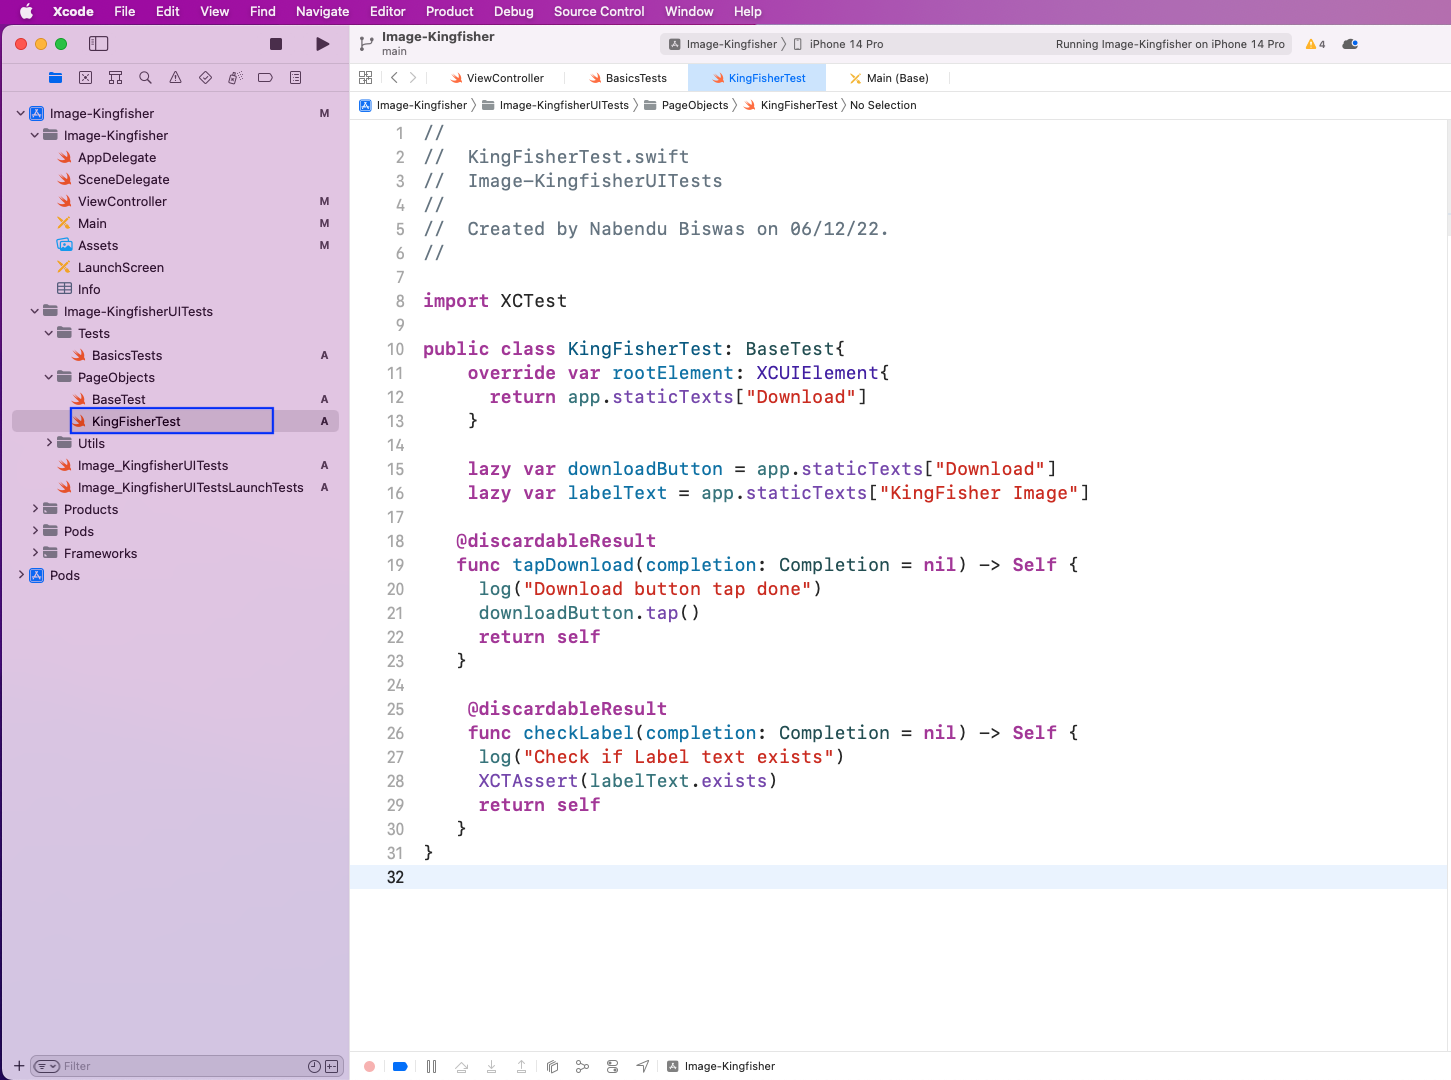Open the cloud status icon
This screenshot has height=1080, width=1451.
point(1350,44)
